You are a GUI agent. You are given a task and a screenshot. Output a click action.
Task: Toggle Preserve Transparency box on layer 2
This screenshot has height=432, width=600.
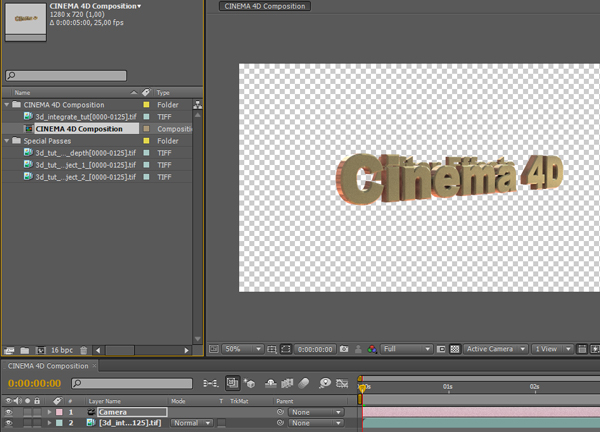coord(222,423)
